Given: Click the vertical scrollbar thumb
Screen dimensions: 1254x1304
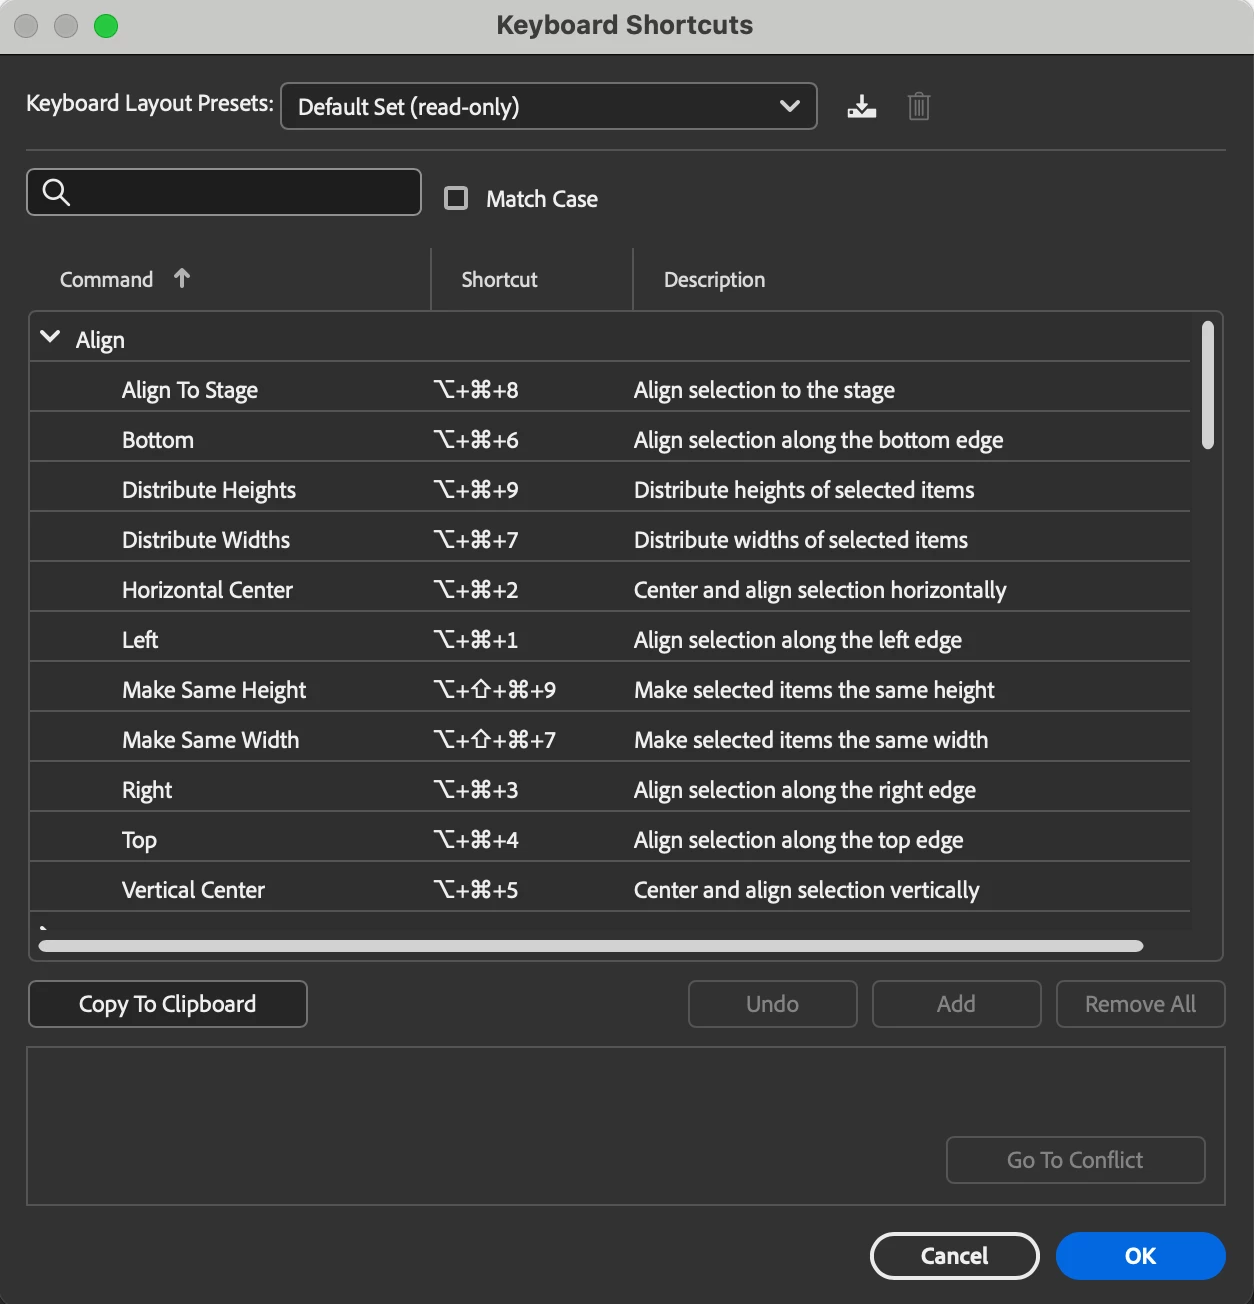Looking at the screenshot, I should pyautogui.click(x=1208, y=385).
